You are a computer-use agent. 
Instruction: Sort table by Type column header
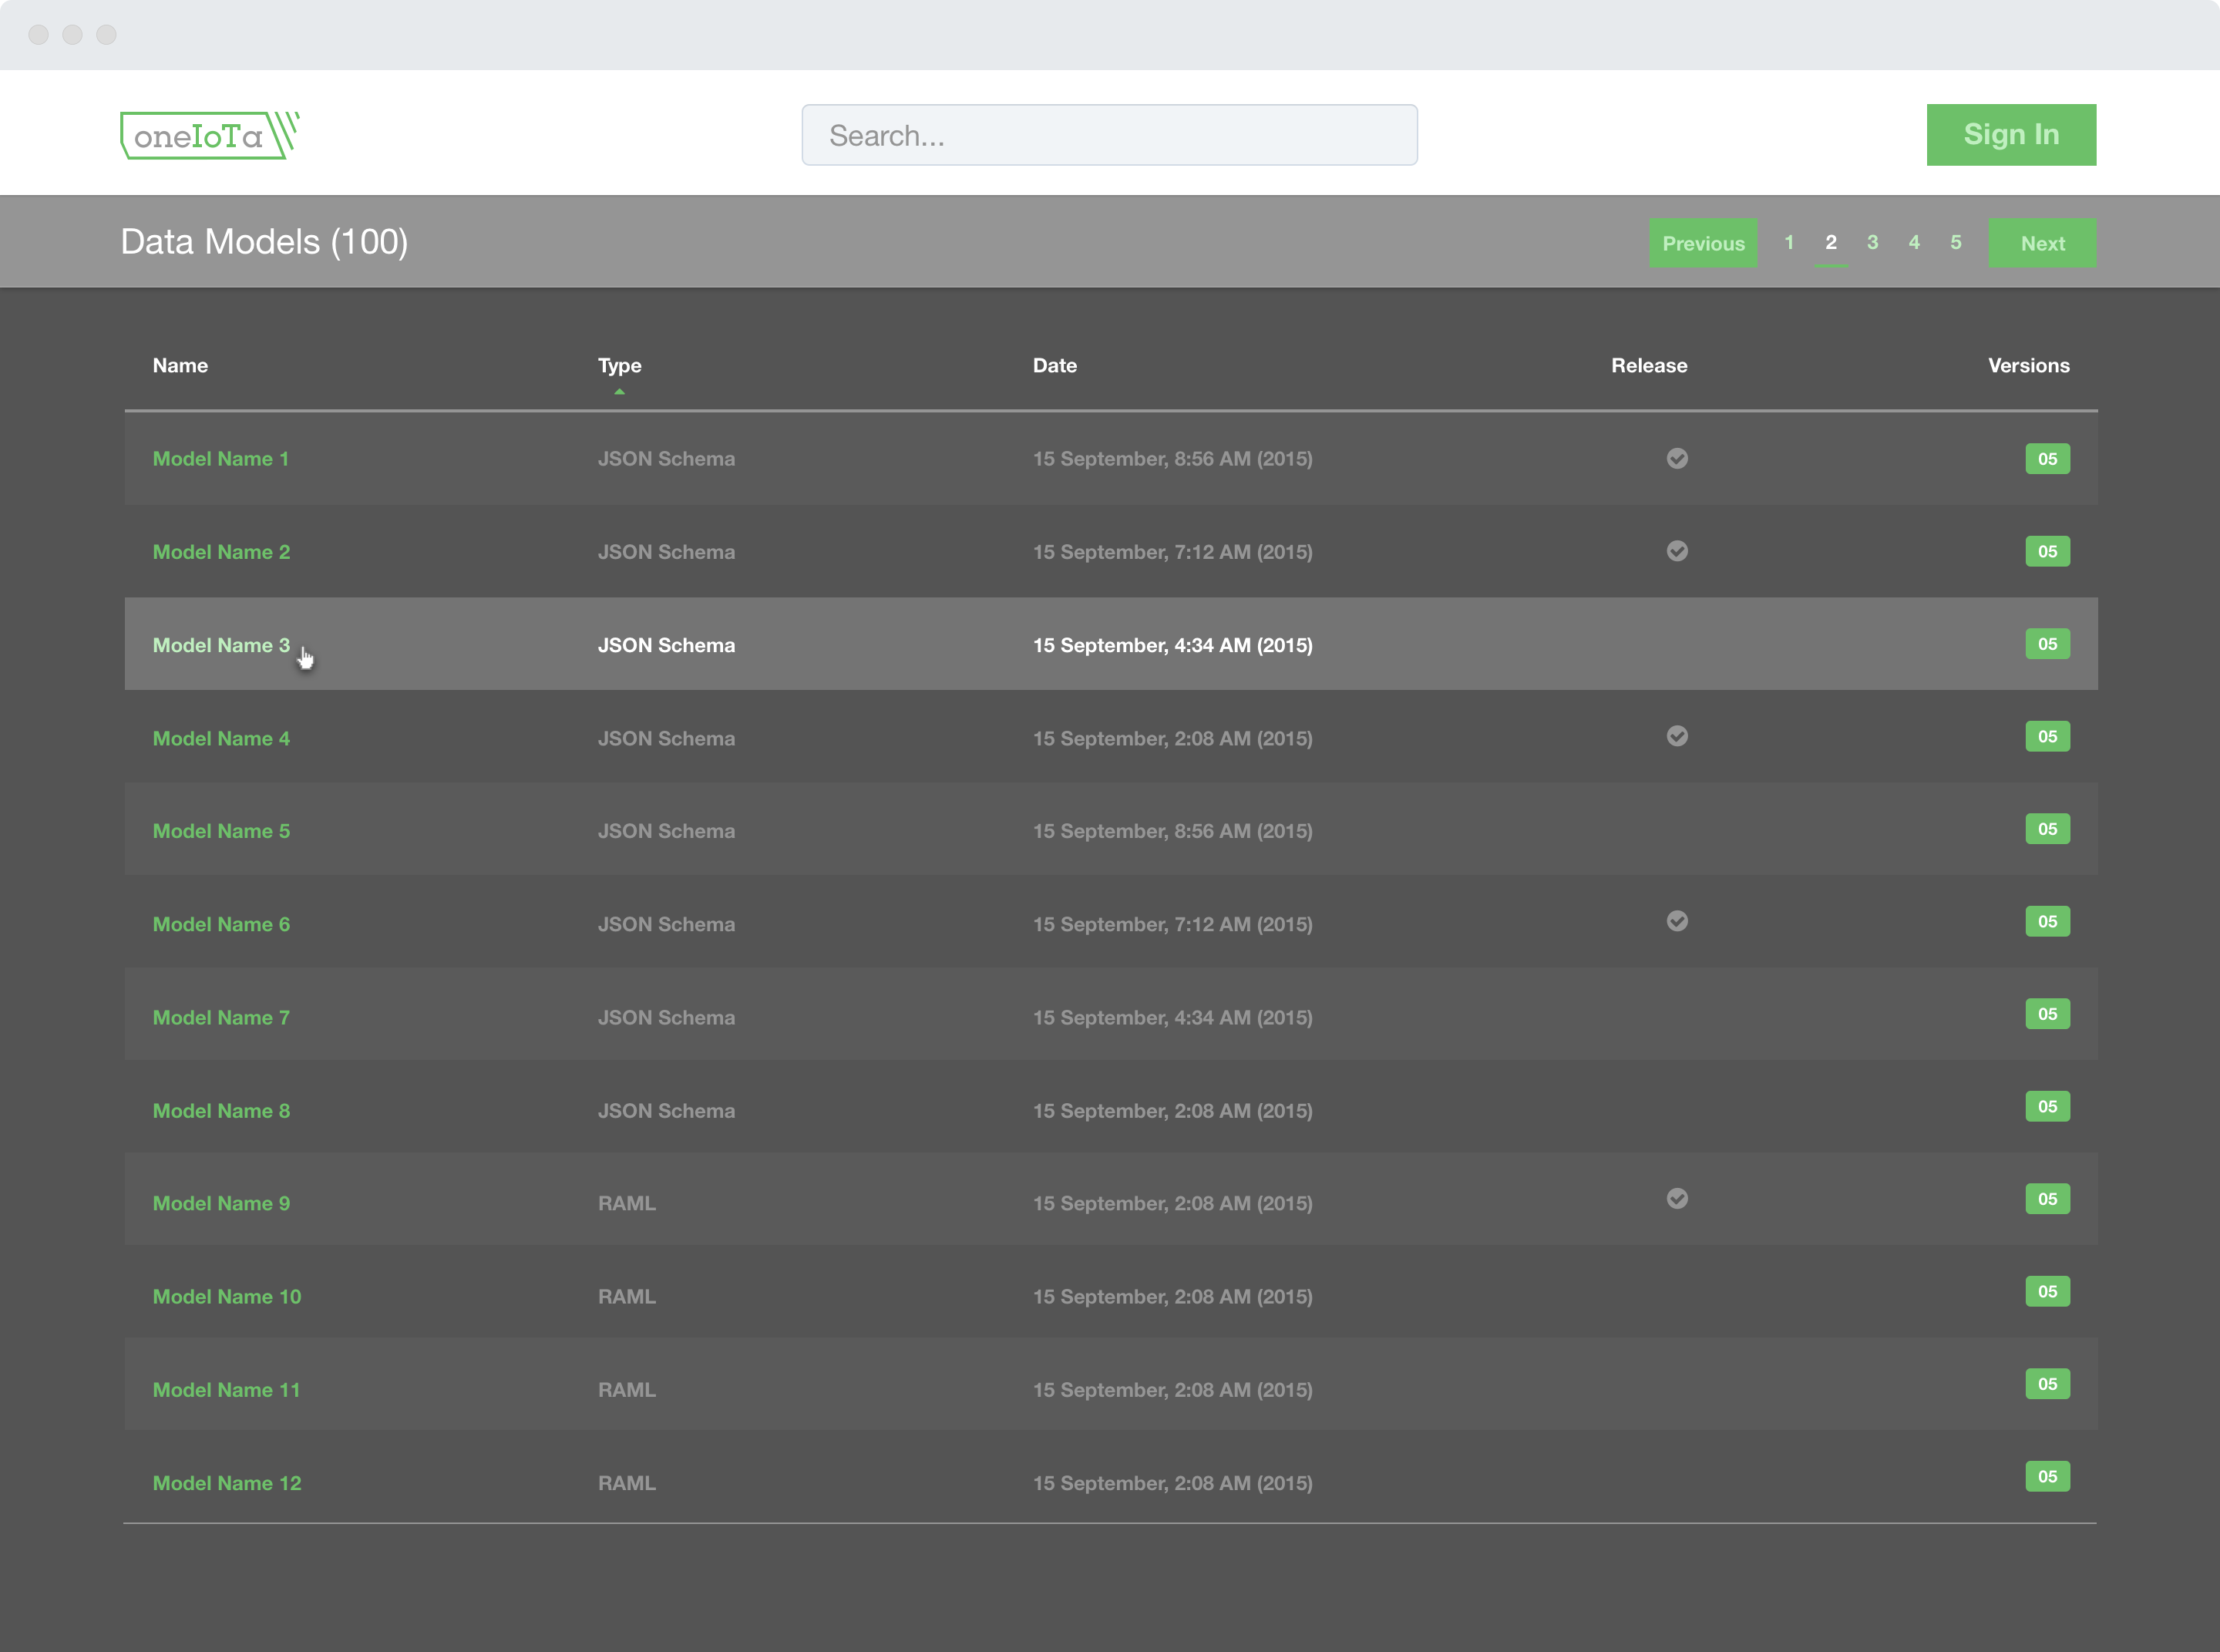pos(619,365)
